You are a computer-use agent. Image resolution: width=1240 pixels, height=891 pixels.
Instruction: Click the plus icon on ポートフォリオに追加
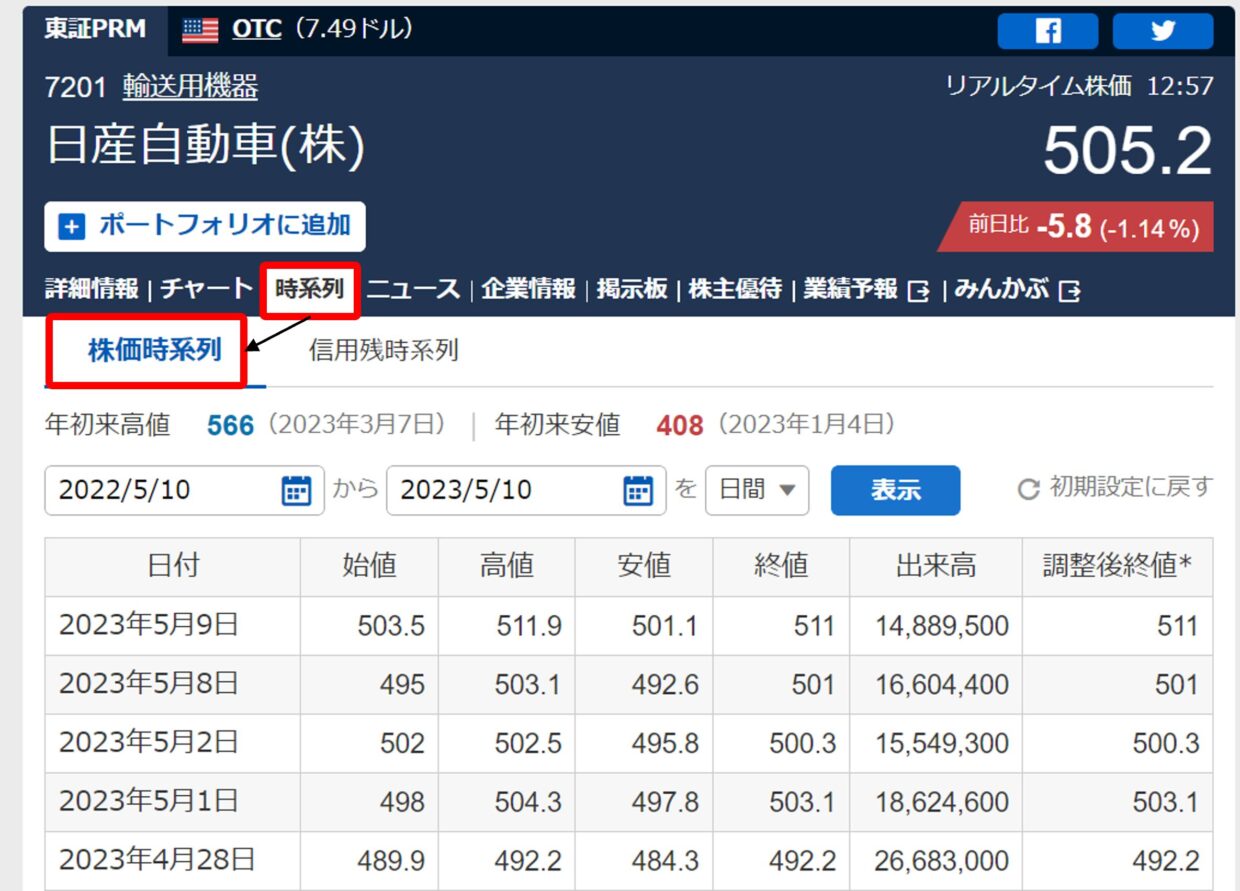[x=72, y=226]
